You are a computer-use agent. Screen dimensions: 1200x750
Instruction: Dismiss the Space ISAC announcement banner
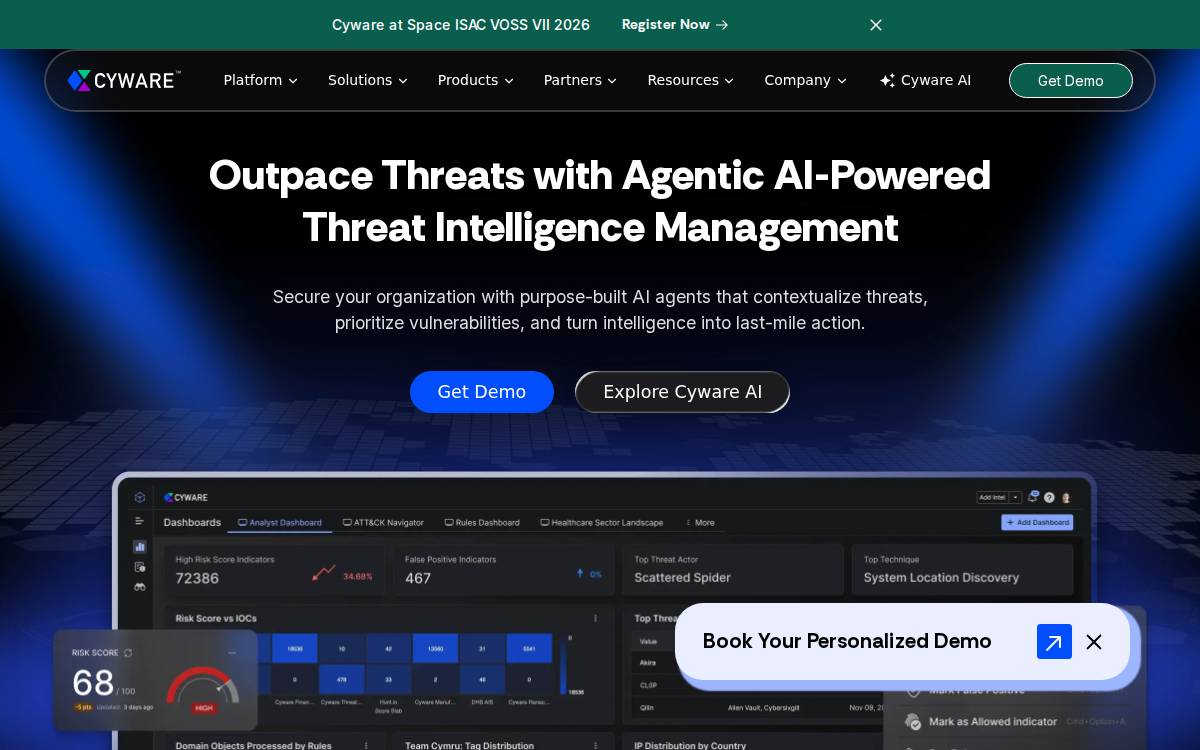876,25
